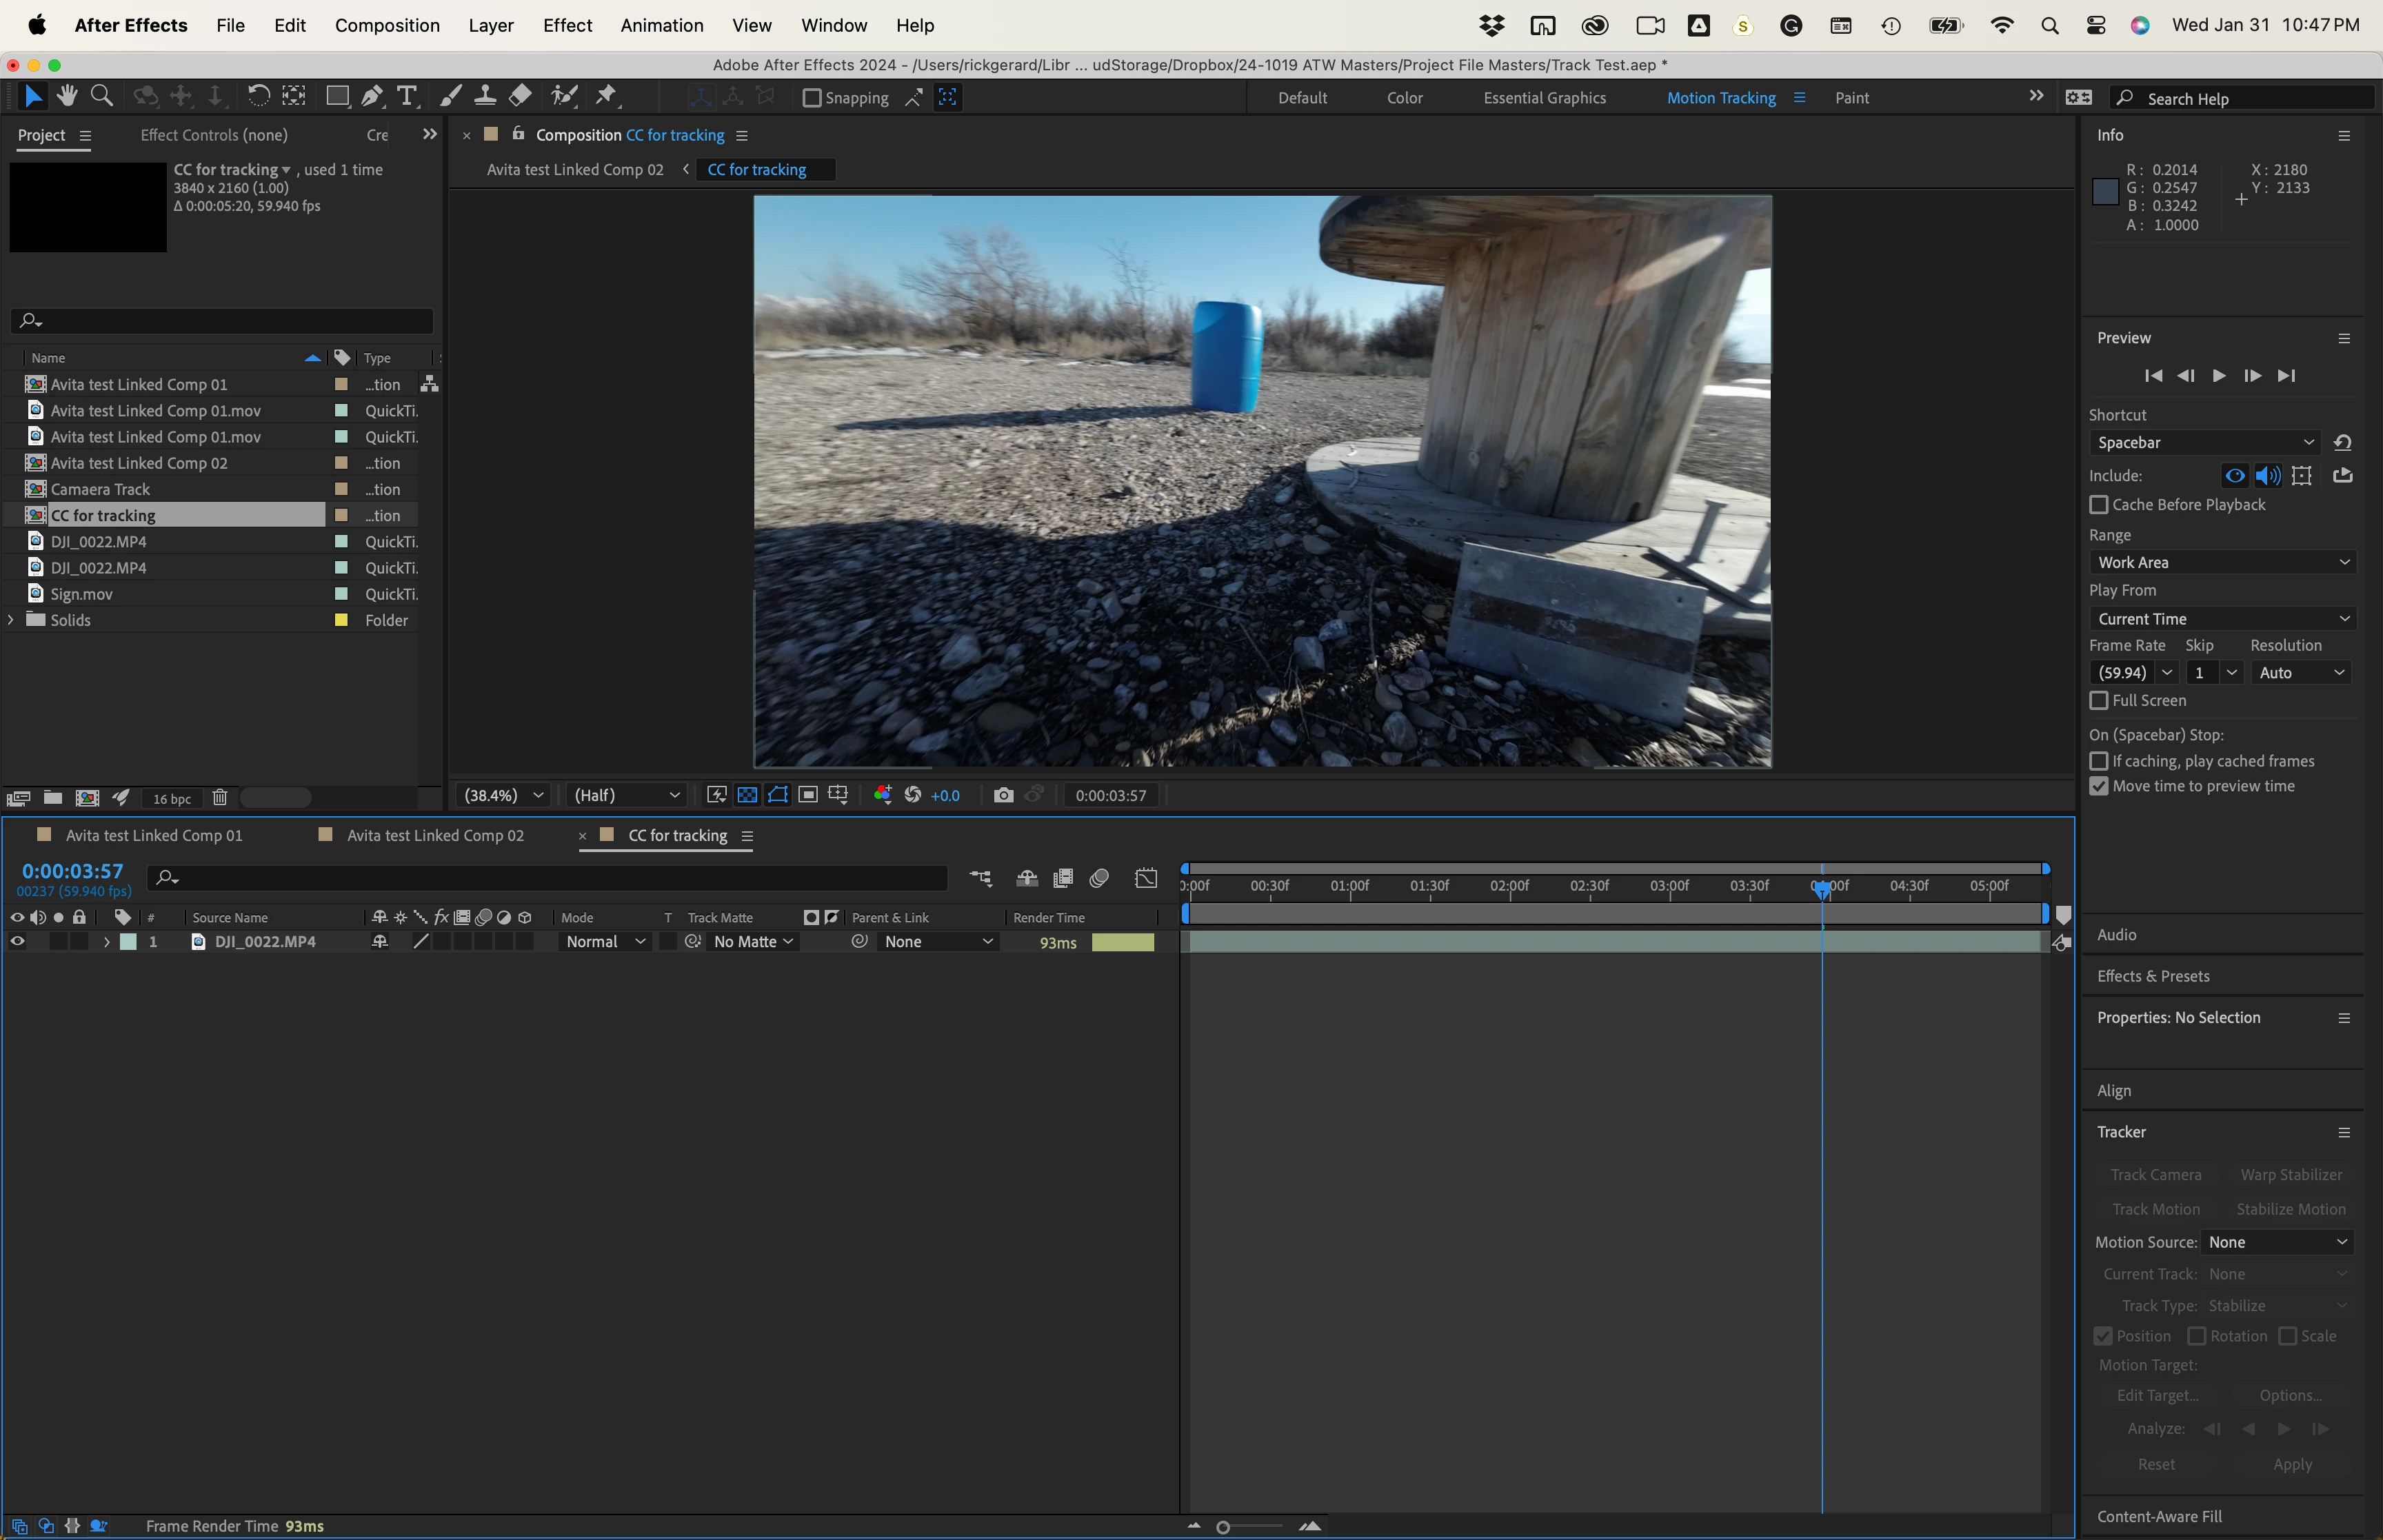Open the Animation menu
Image resolution: width=2383 pixels, height=1540 pixels.
click(x=661, y=25)
